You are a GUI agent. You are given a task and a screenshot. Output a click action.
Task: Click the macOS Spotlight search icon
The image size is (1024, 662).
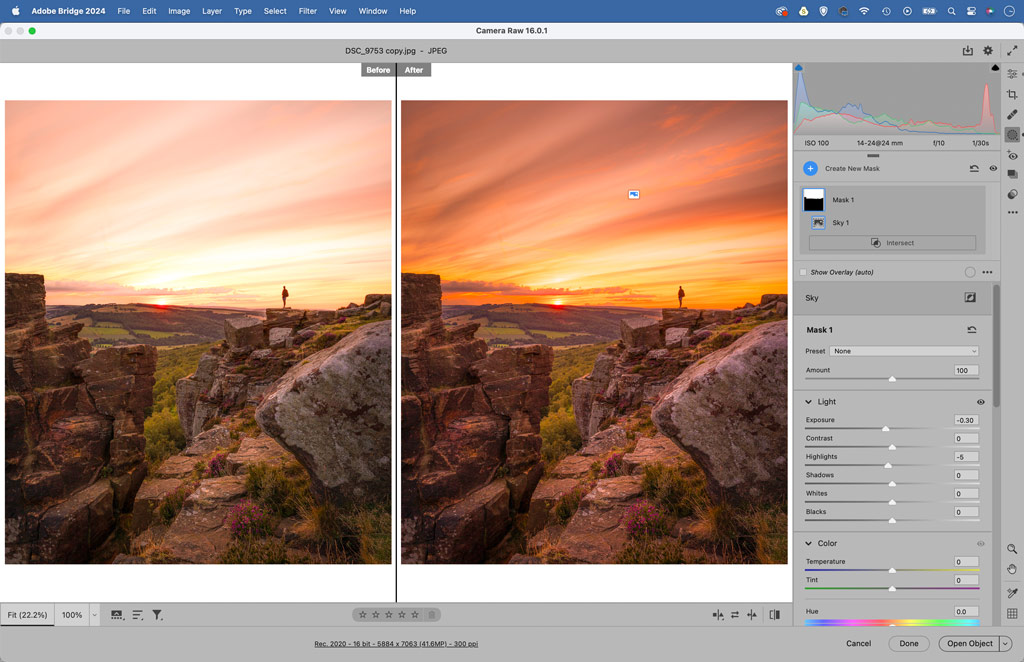[951, 11]
